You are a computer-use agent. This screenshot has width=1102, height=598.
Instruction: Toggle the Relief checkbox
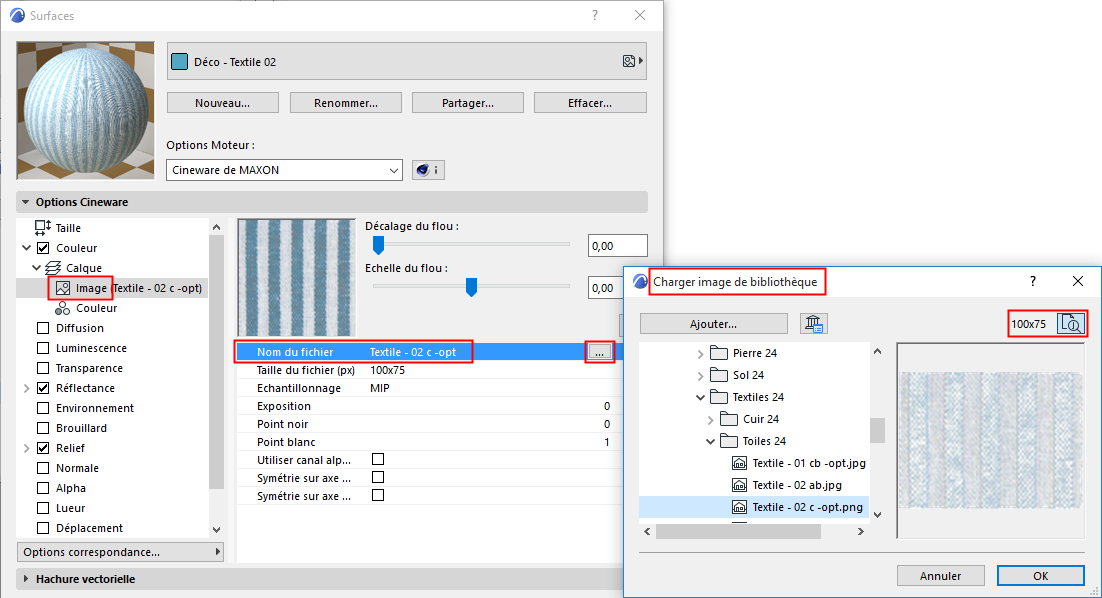[x=43, y=448]
